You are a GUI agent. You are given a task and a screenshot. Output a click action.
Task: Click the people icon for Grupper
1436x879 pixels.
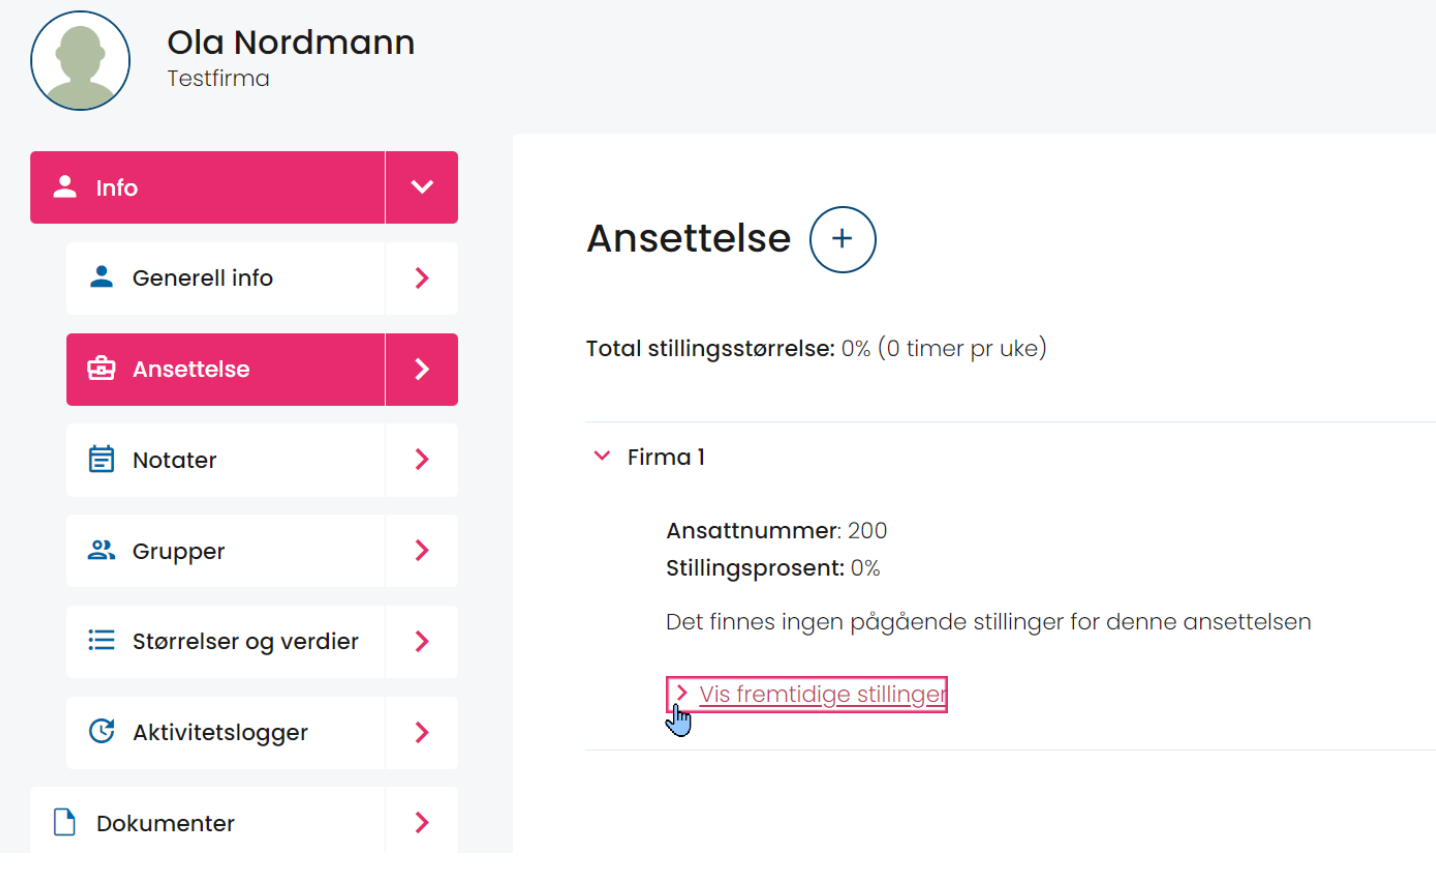(x=101, y=550)
